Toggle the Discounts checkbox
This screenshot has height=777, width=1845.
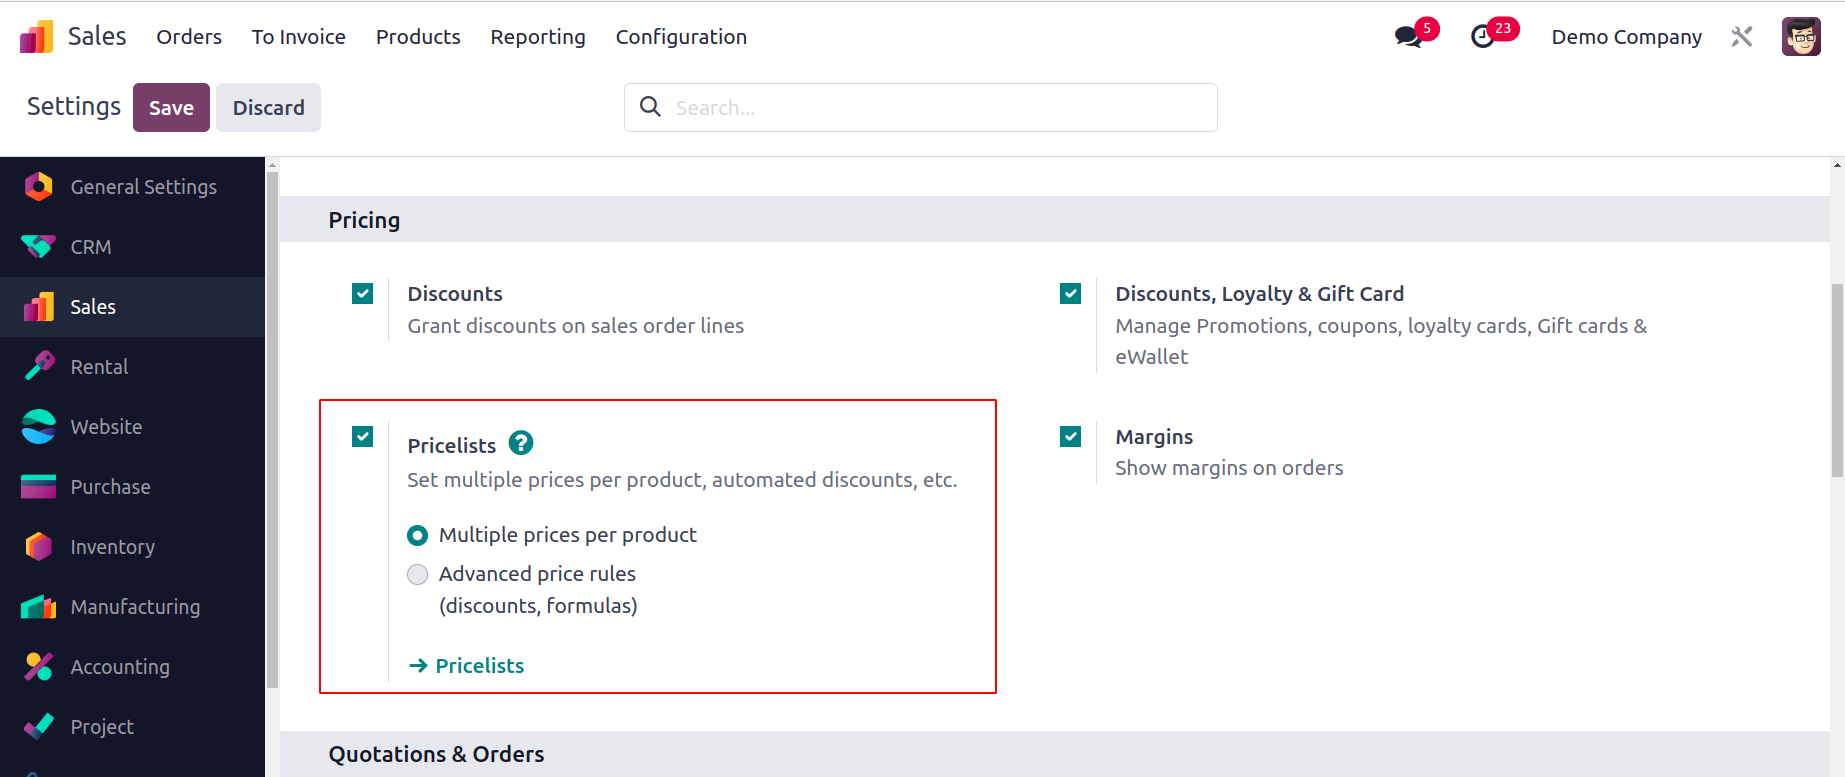click(363, 294)
